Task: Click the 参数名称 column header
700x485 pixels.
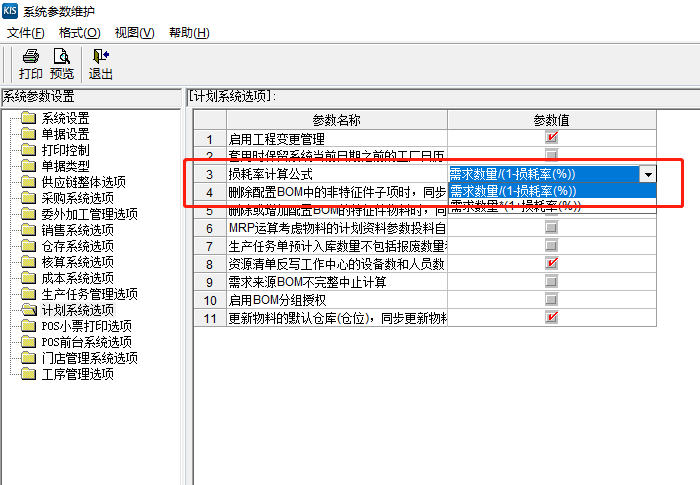Action: [337, 120]
